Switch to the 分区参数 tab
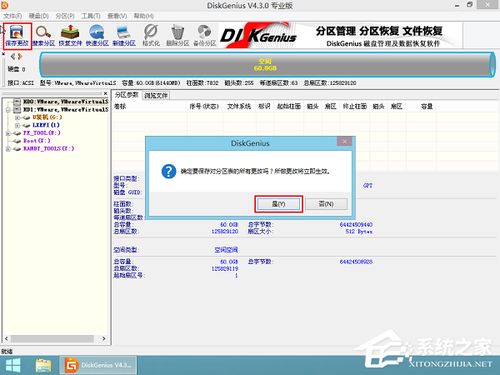Viewport: 500px width, 375px height. tap(126, 95)
